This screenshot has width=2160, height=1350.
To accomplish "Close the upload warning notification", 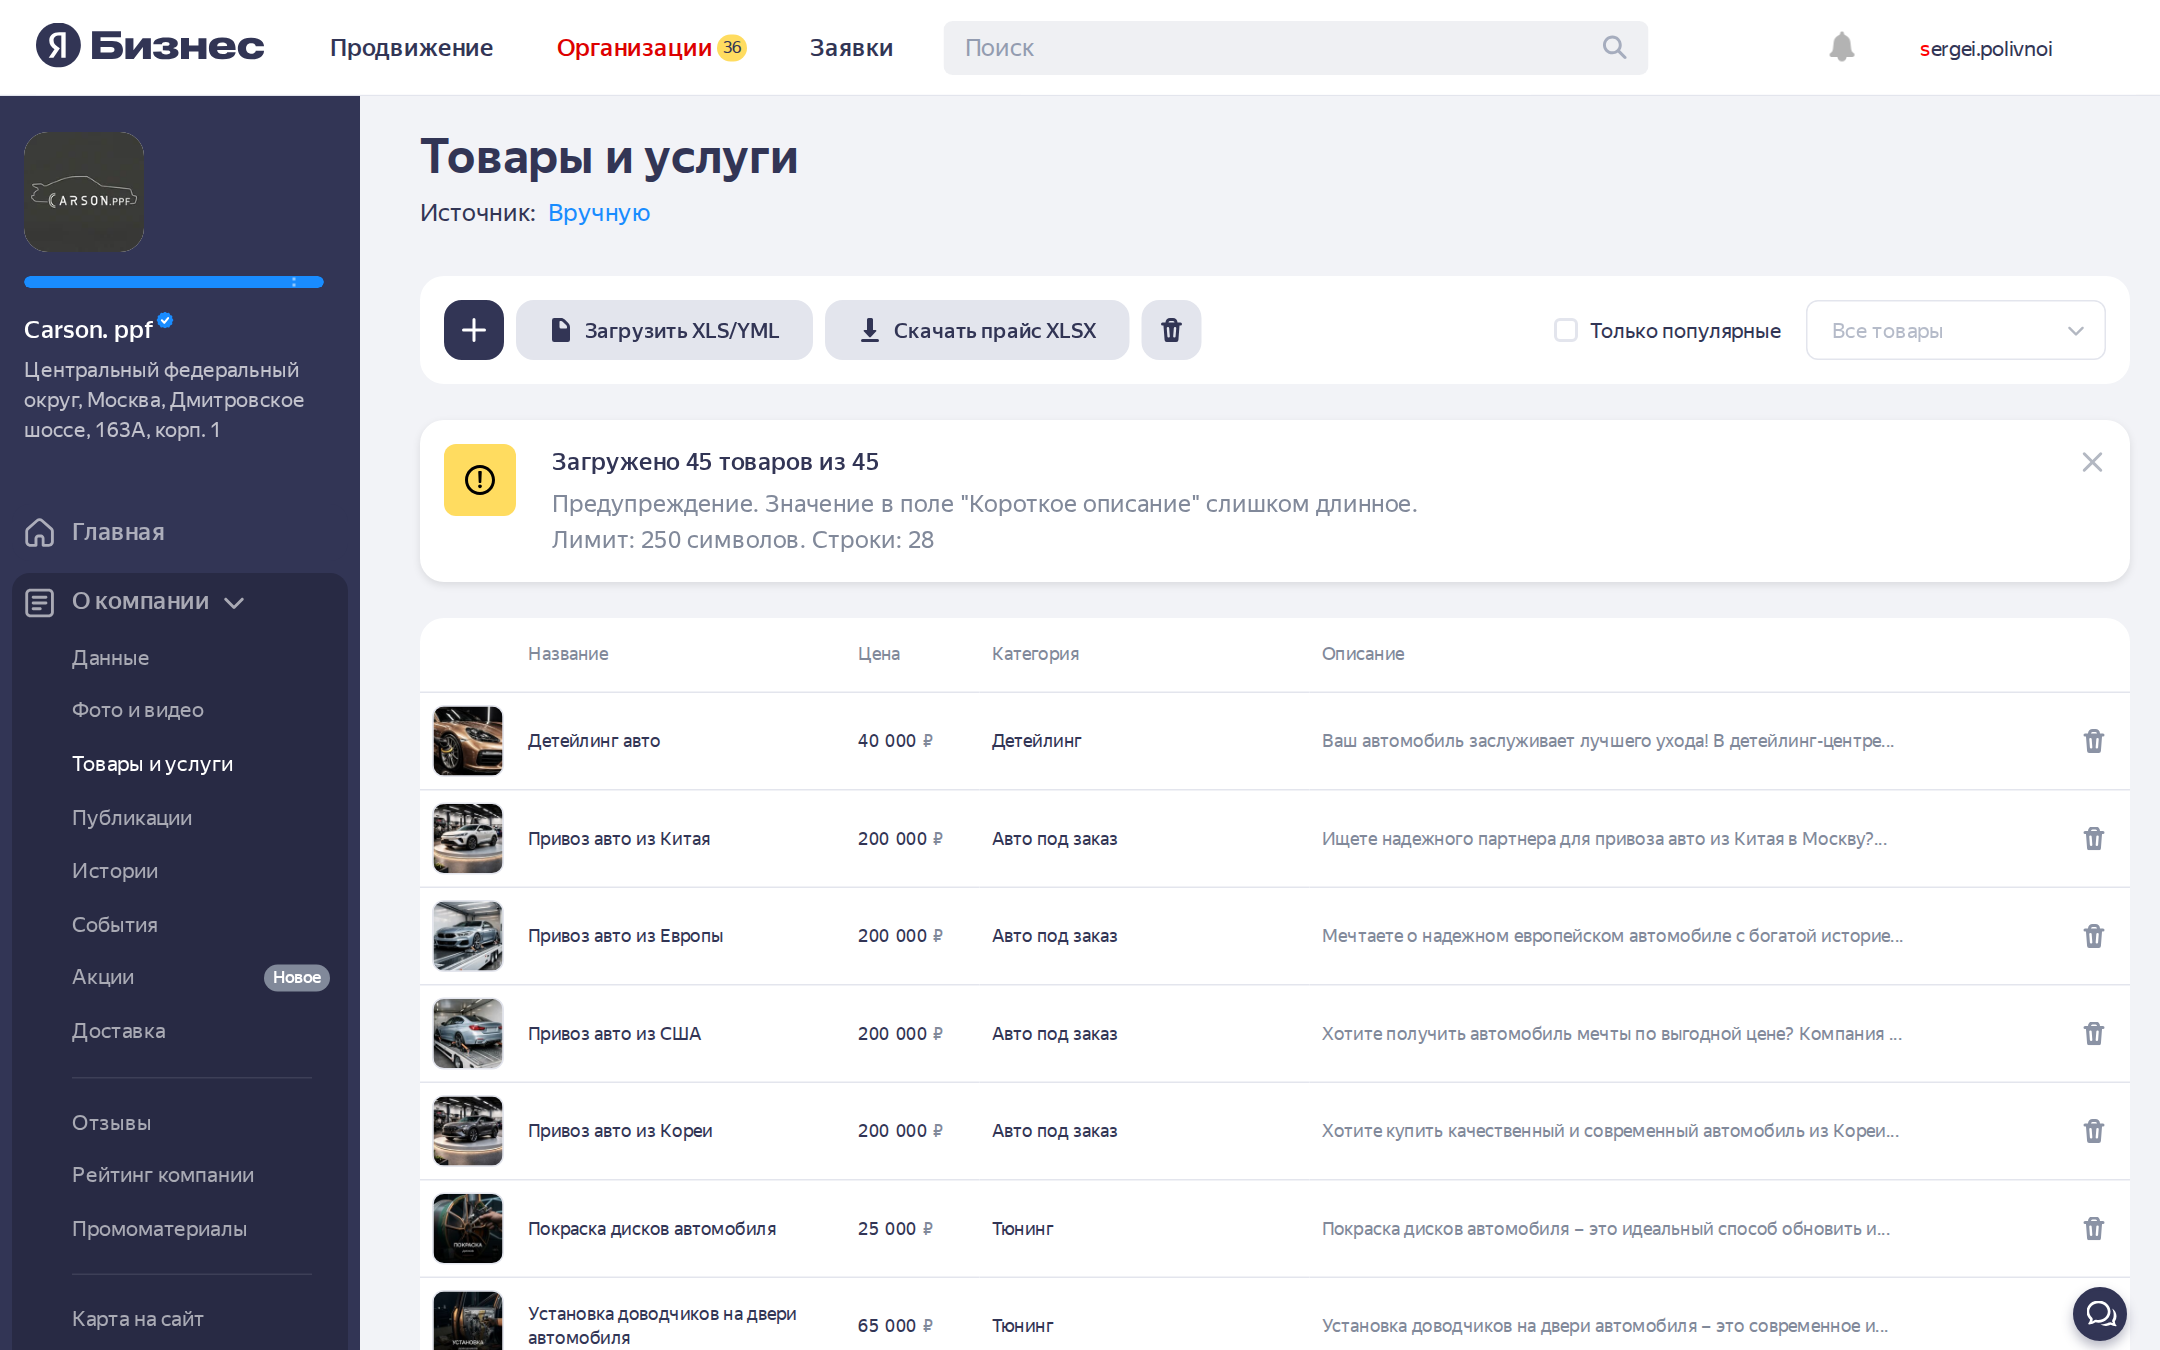I will click(x=2092, y=462).
